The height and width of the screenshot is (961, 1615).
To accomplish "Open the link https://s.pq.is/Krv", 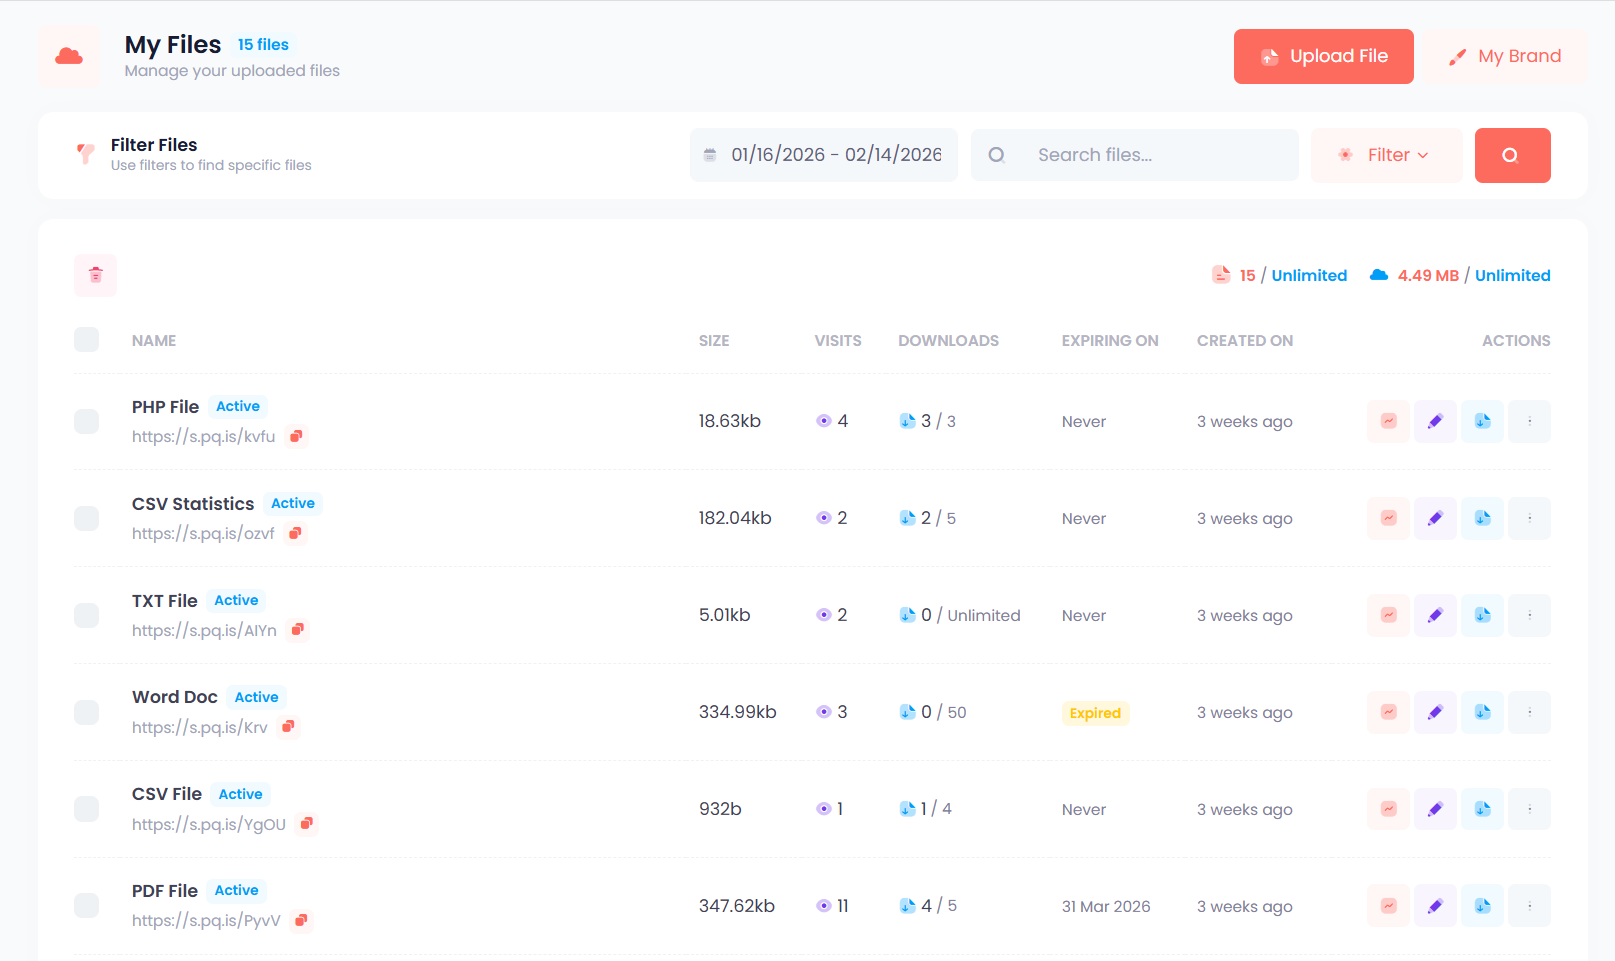I will pos(199,727).
